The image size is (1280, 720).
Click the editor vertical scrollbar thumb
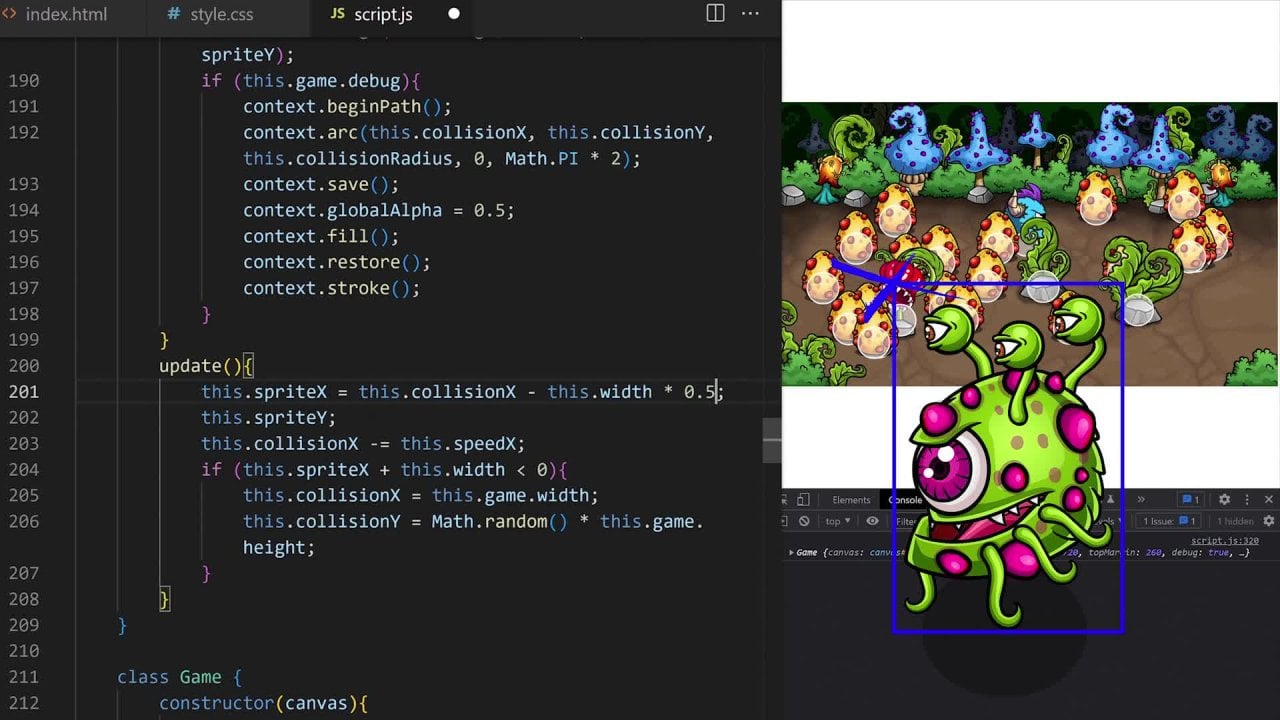[x=771, y=440]
